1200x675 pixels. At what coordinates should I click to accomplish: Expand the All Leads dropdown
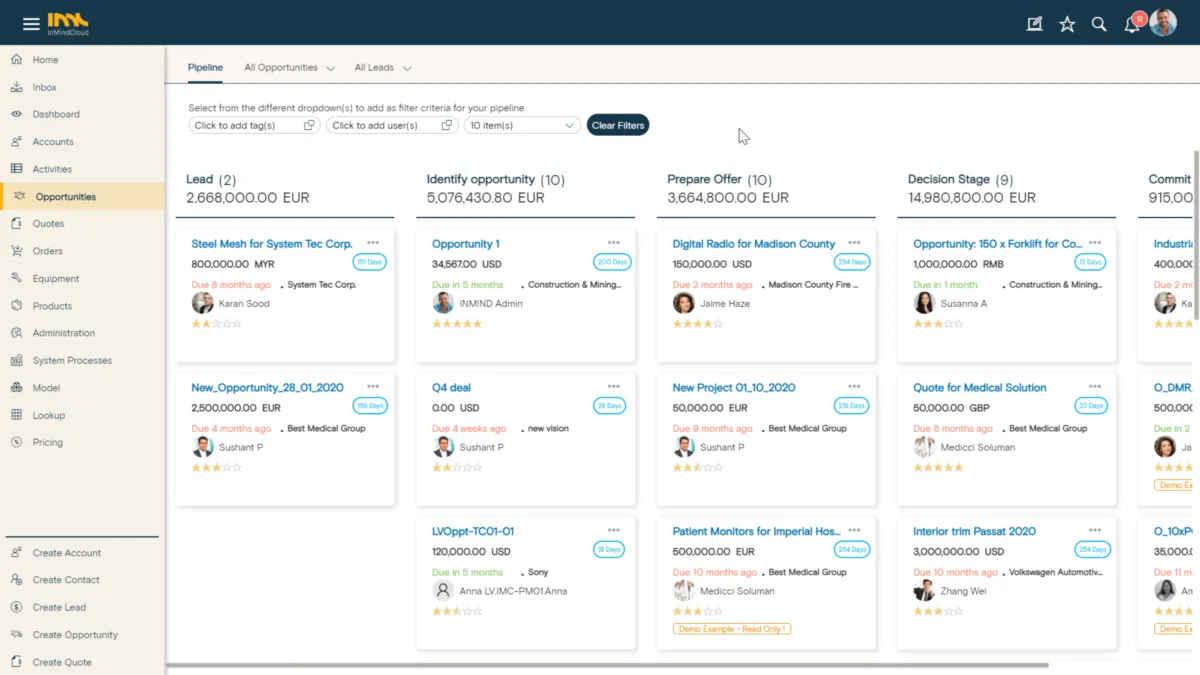pos(407,69)
